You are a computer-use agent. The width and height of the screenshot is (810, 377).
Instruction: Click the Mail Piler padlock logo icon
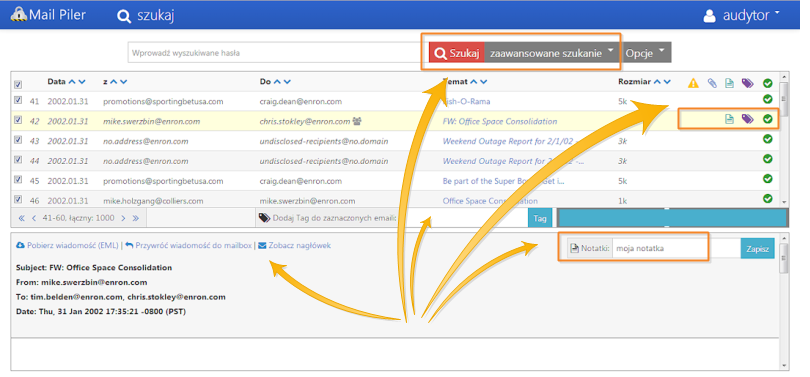19,14
